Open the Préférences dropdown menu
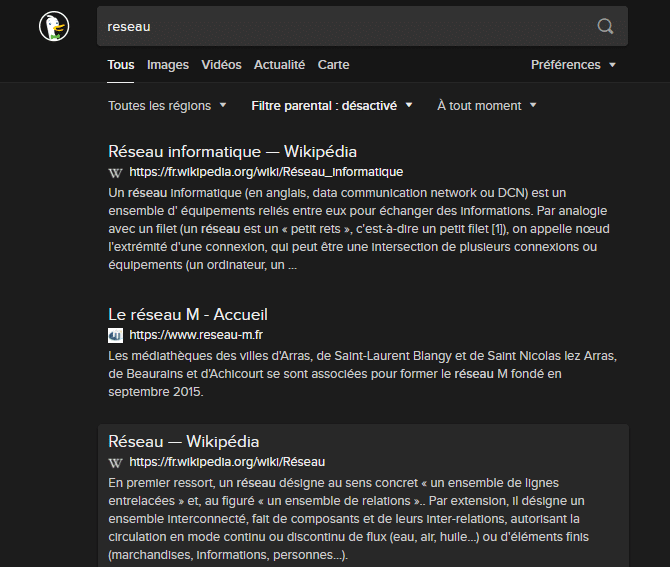The width and height of the screenshot is (670, 567). (x=573, y=65)
